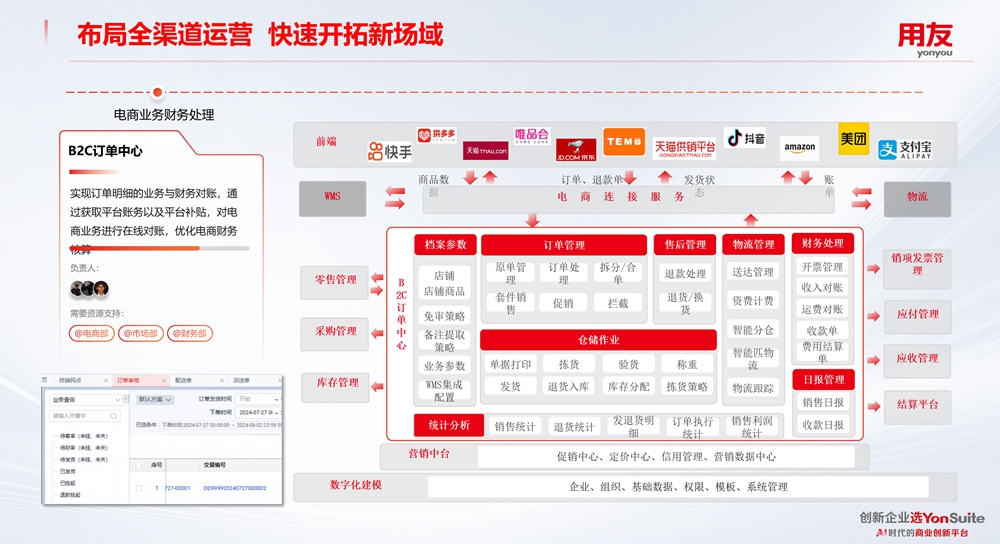The width and height of the screenshot is (1000, 544).
Task: Click the 免审策略 cell
Action: click(x=445, y=316)
